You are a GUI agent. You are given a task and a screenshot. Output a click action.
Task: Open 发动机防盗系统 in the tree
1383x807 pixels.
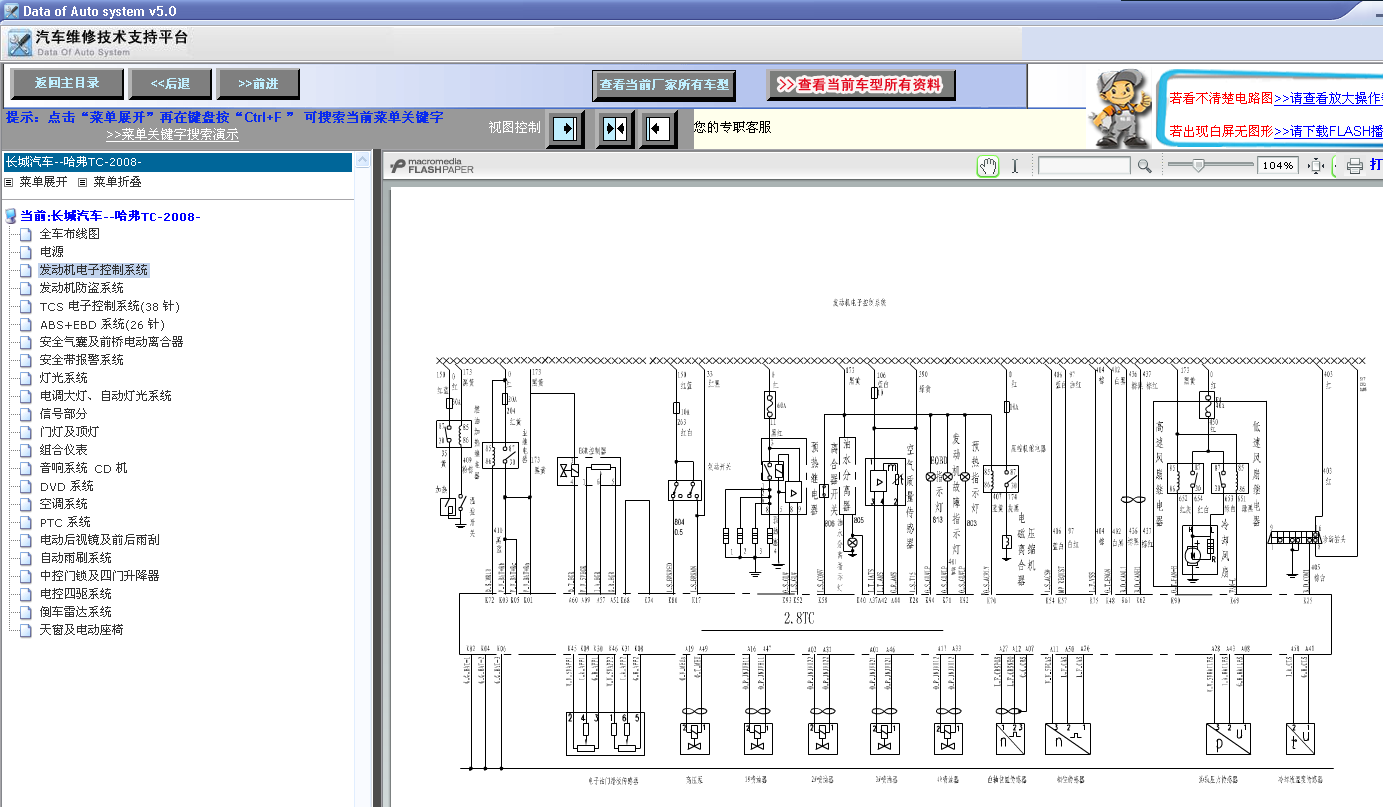click(81, 288)
